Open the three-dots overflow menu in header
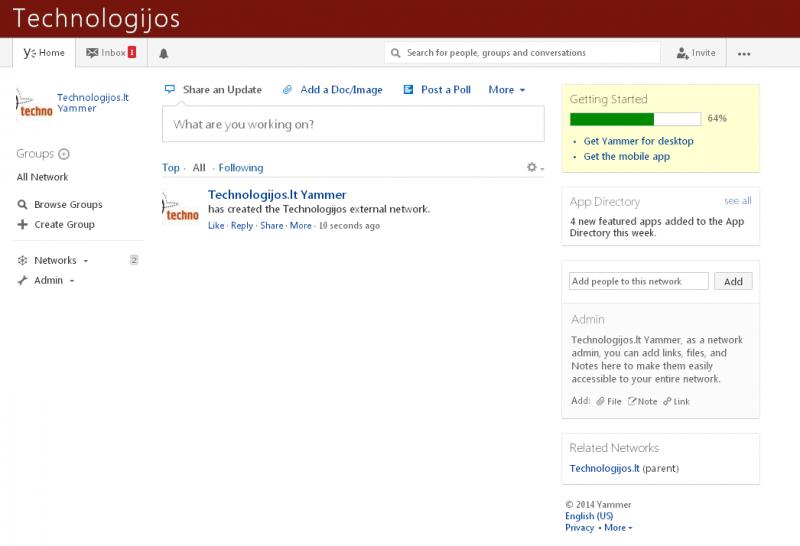Screen dimensions: 800x546 click(744, 54)
